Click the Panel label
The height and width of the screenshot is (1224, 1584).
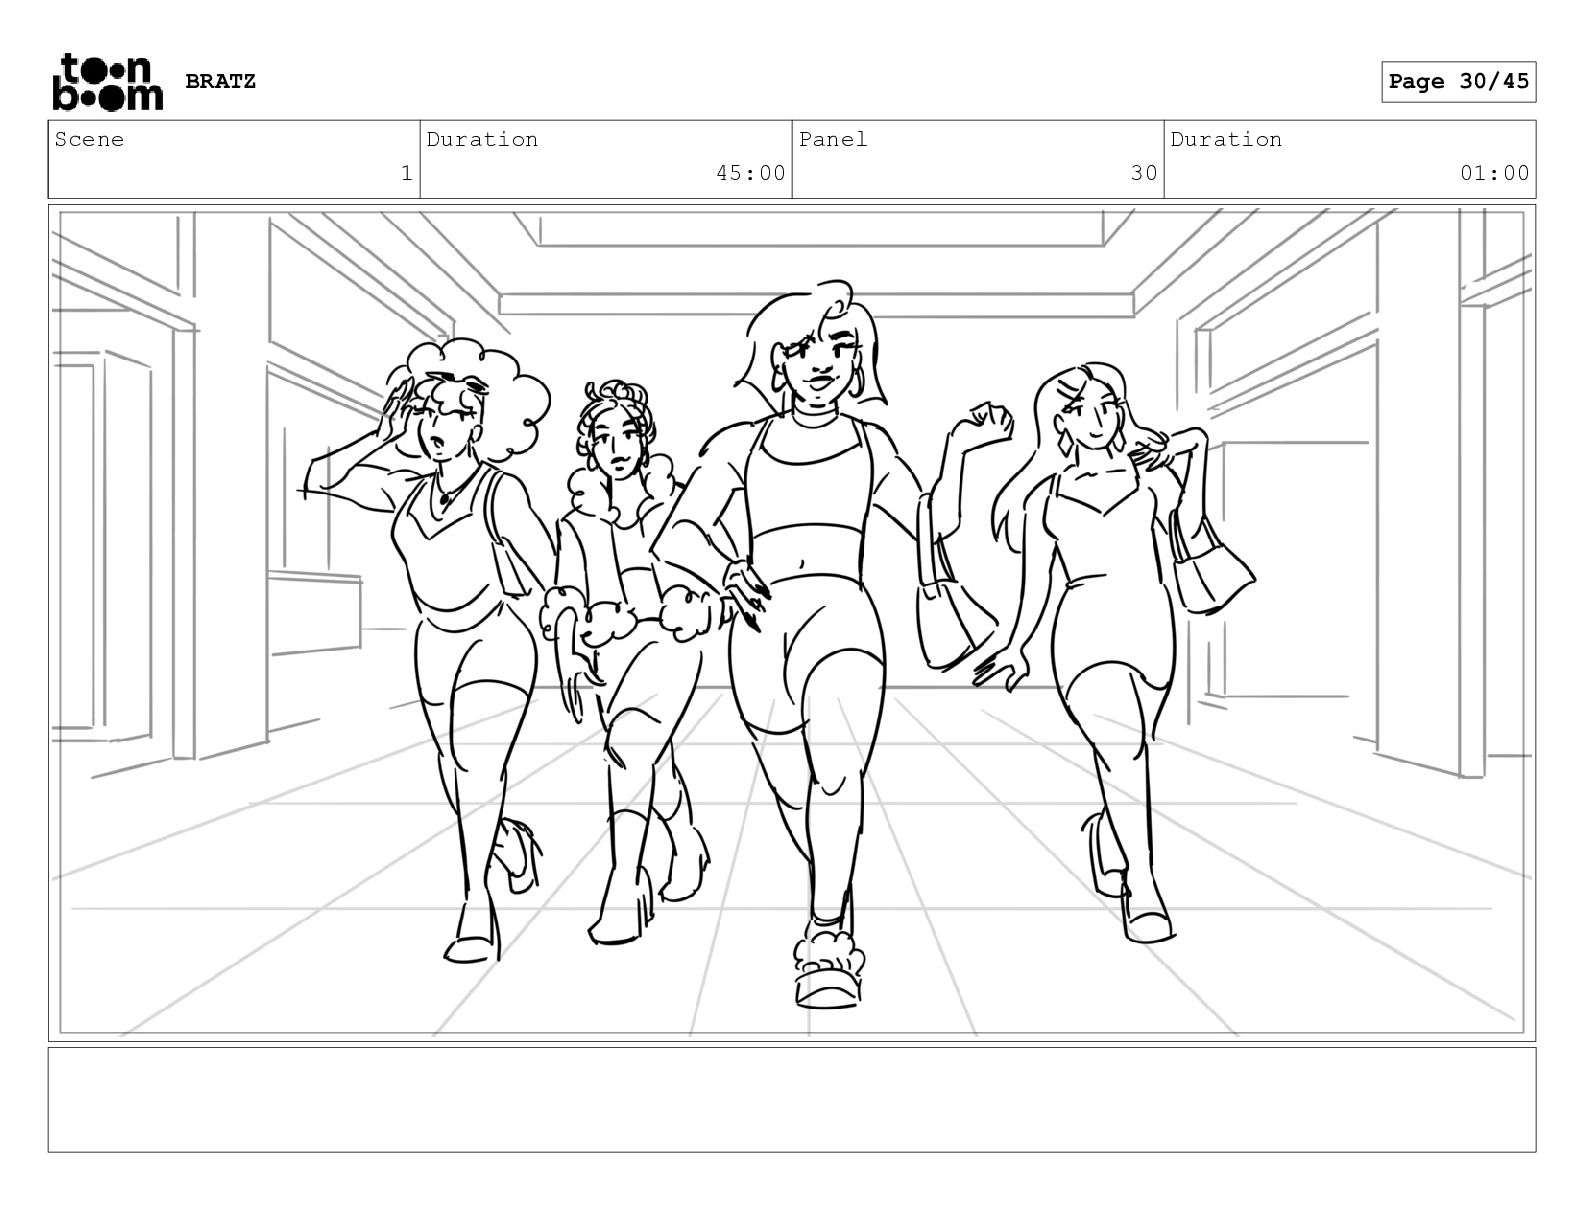click(833, 139)
